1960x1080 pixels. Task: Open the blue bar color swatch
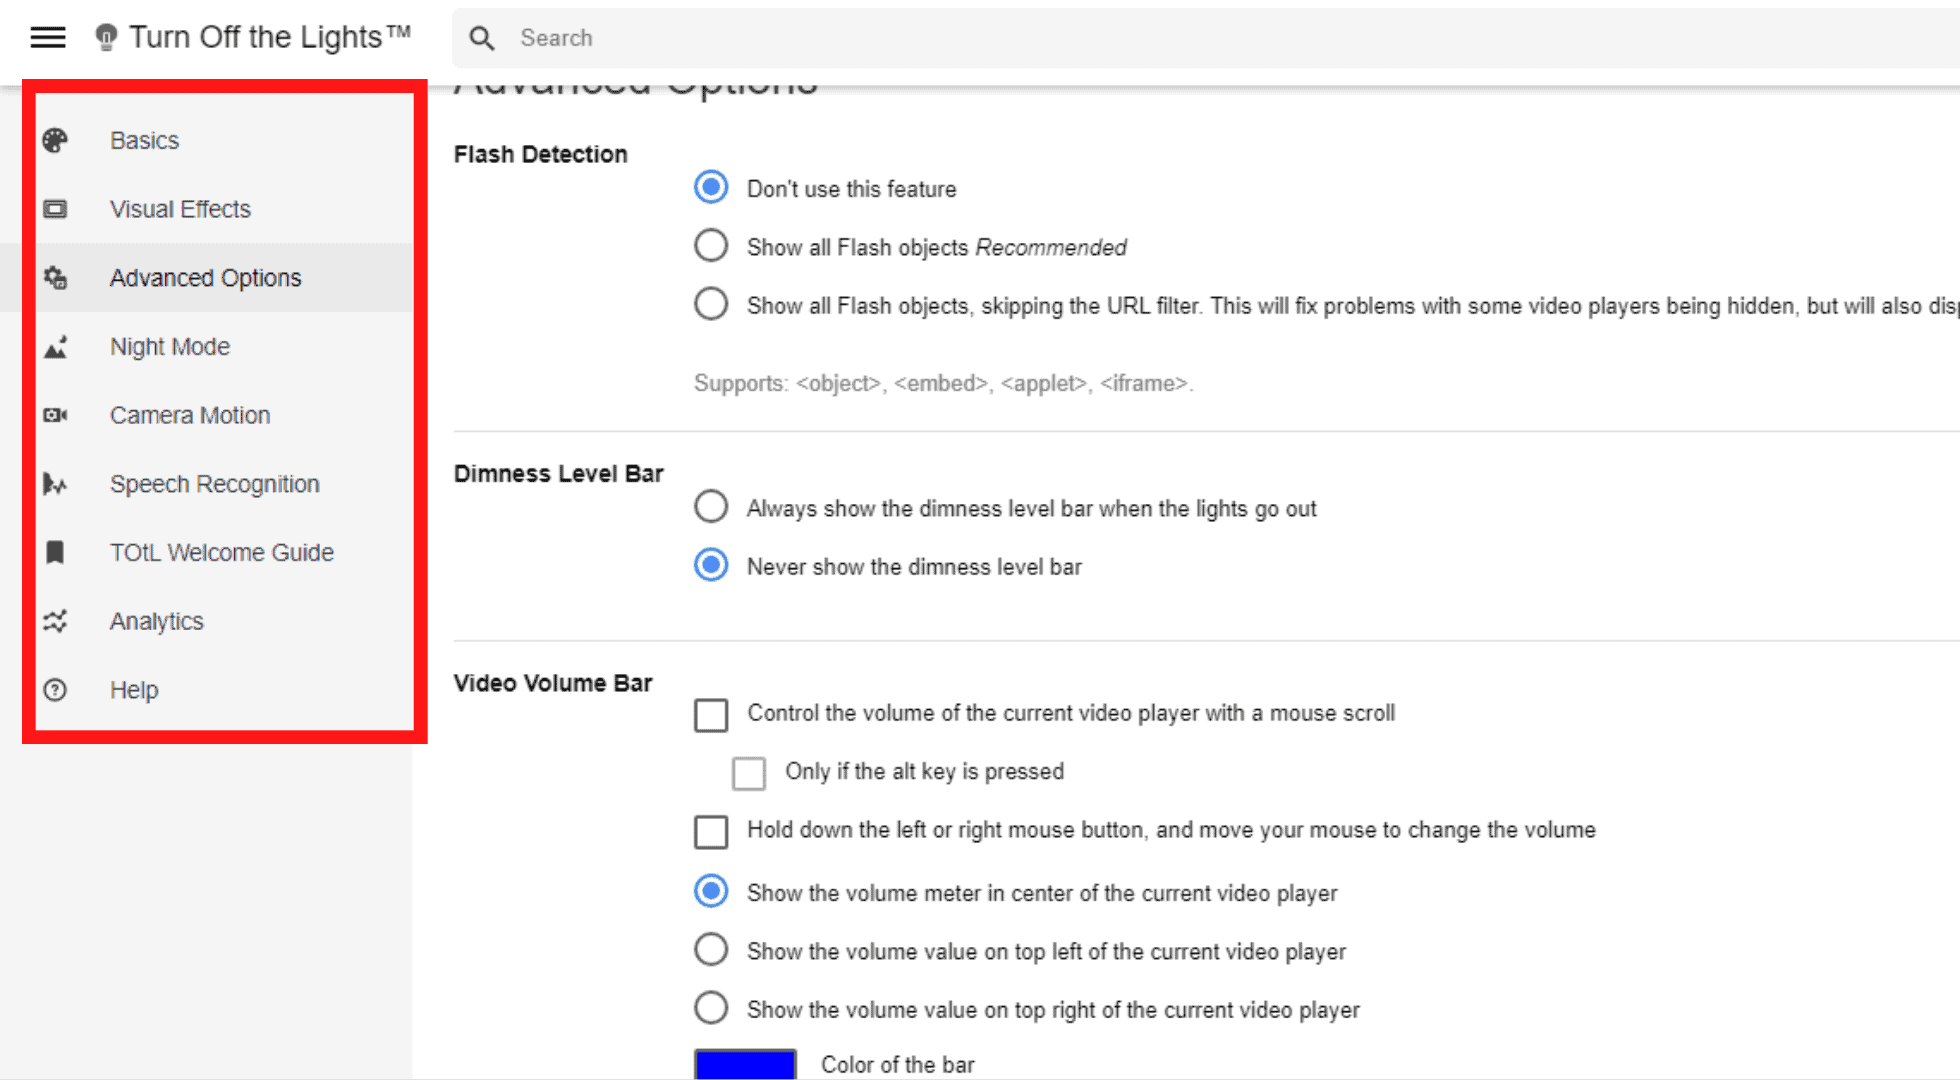tap(745, 1064)
